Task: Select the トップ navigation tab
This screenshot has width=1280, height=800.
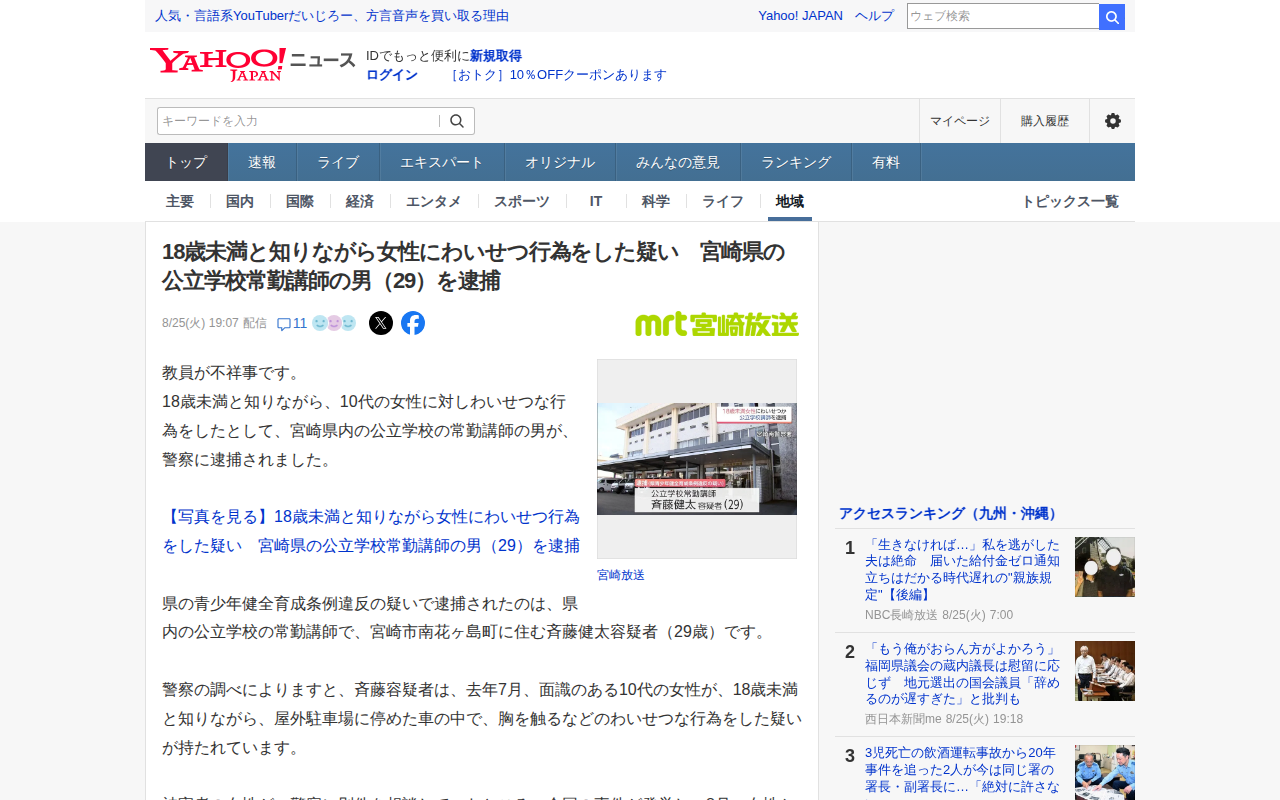Action: click(186, 162)
